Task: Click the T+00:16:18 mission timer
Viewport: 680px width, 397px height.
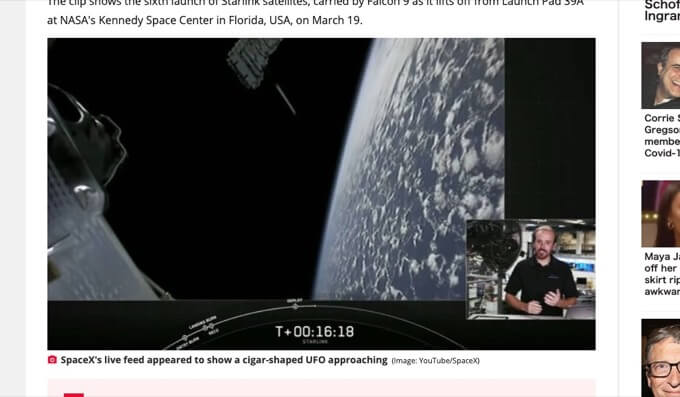Action: pos(314,332)
